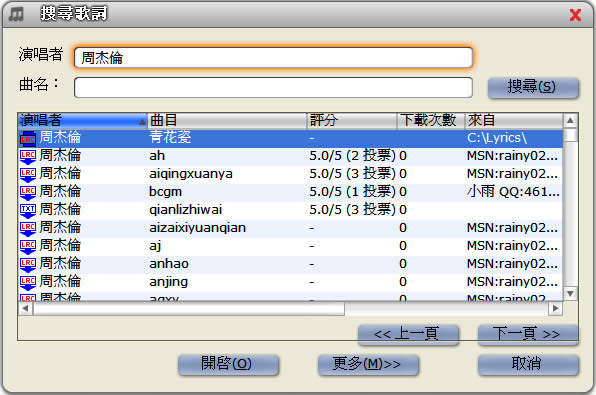
Task: Close the 搜尋歌詞 dialog with red X
Action: tap(575, 15)
